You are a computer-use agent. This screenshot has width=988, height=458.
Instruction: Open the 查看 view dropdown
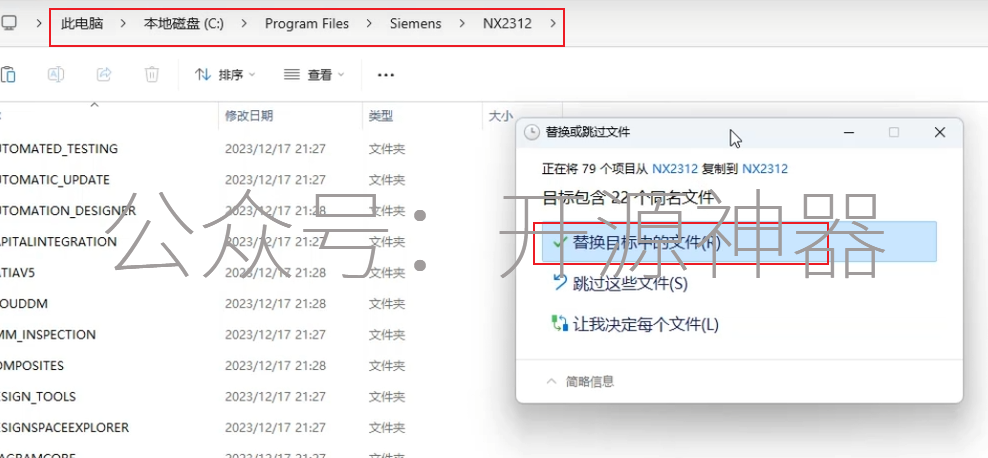pyautogui.click(x=314, y=75)
